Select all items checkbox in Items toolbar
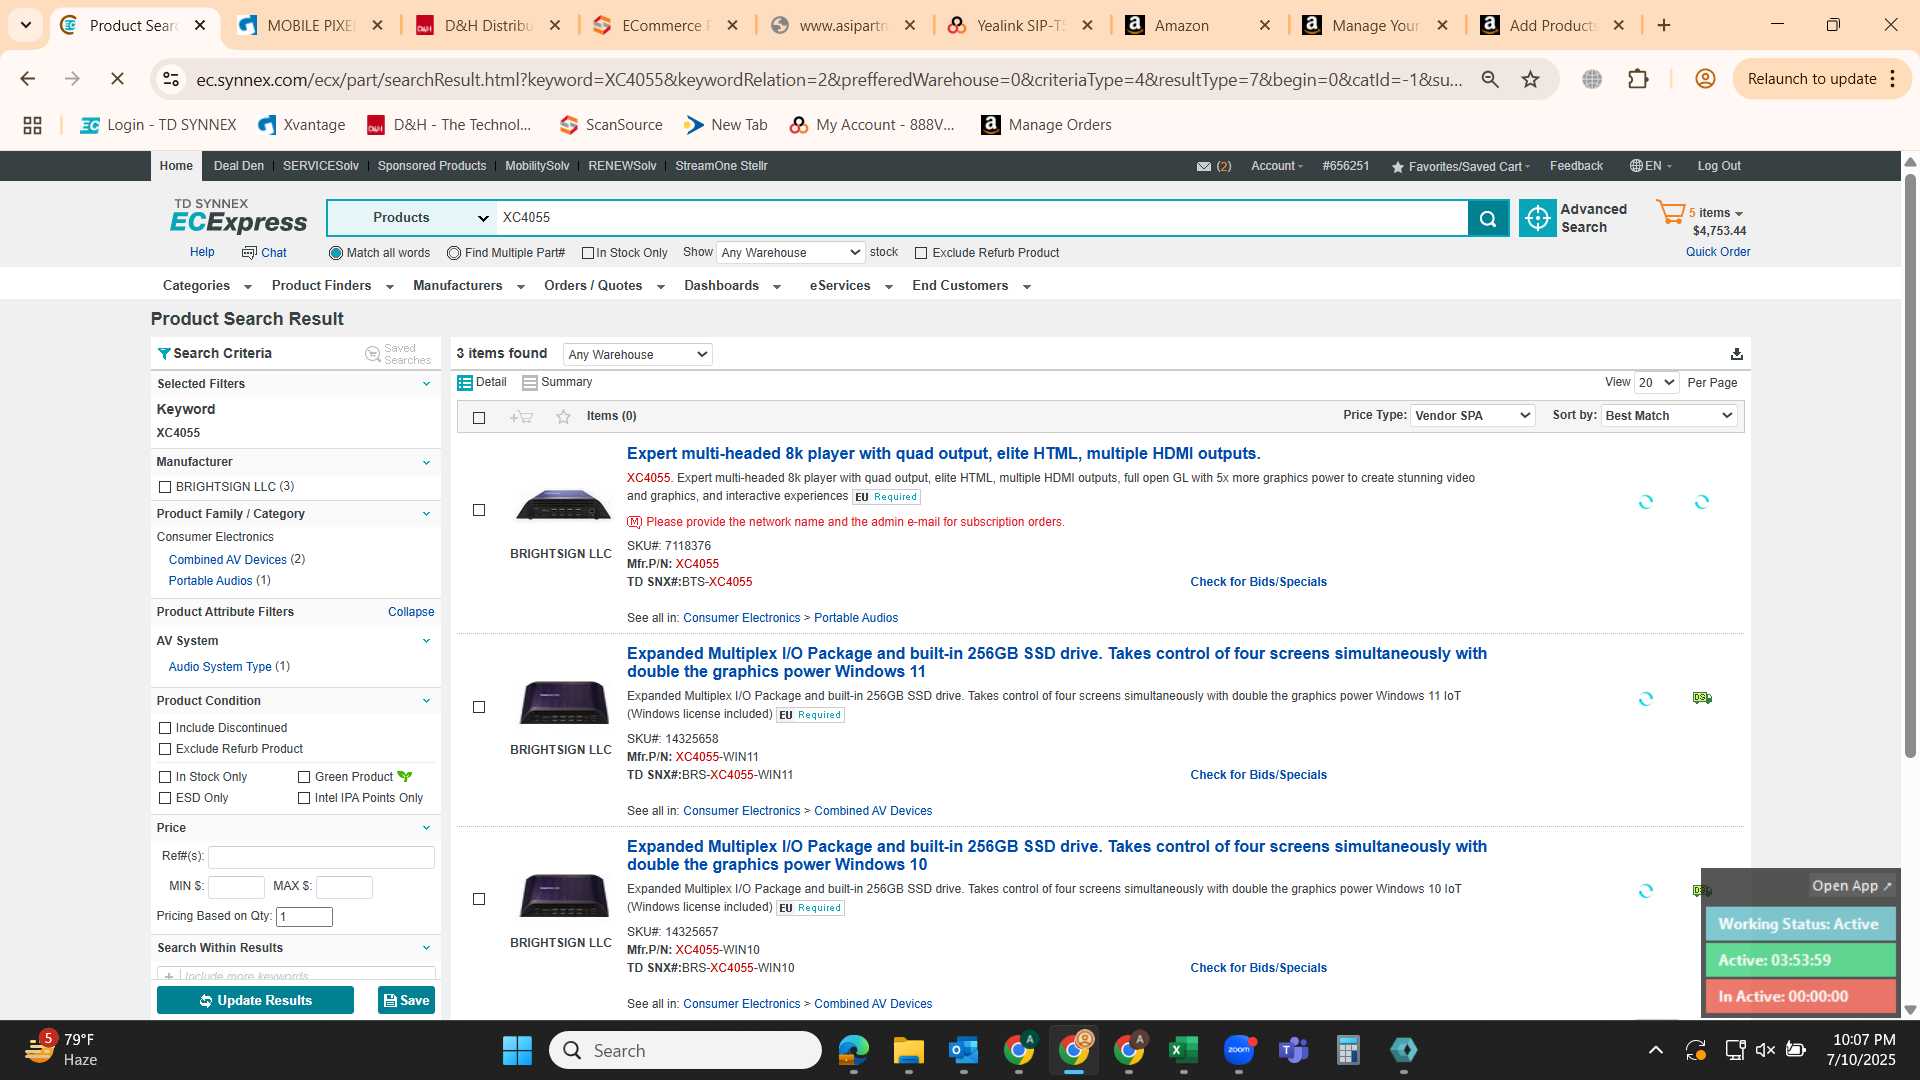The image size is (1920, 1080). (x=479, y=418)
